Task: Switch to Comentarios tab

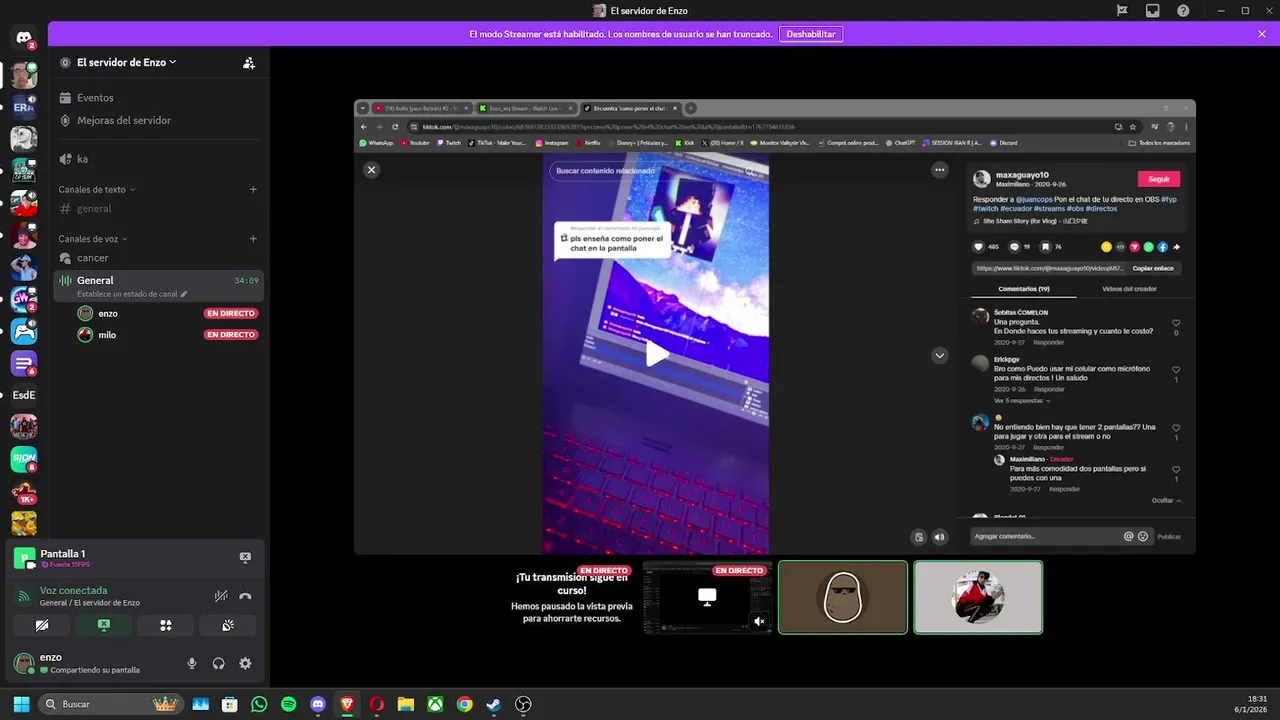Action: coord(1024,289)
